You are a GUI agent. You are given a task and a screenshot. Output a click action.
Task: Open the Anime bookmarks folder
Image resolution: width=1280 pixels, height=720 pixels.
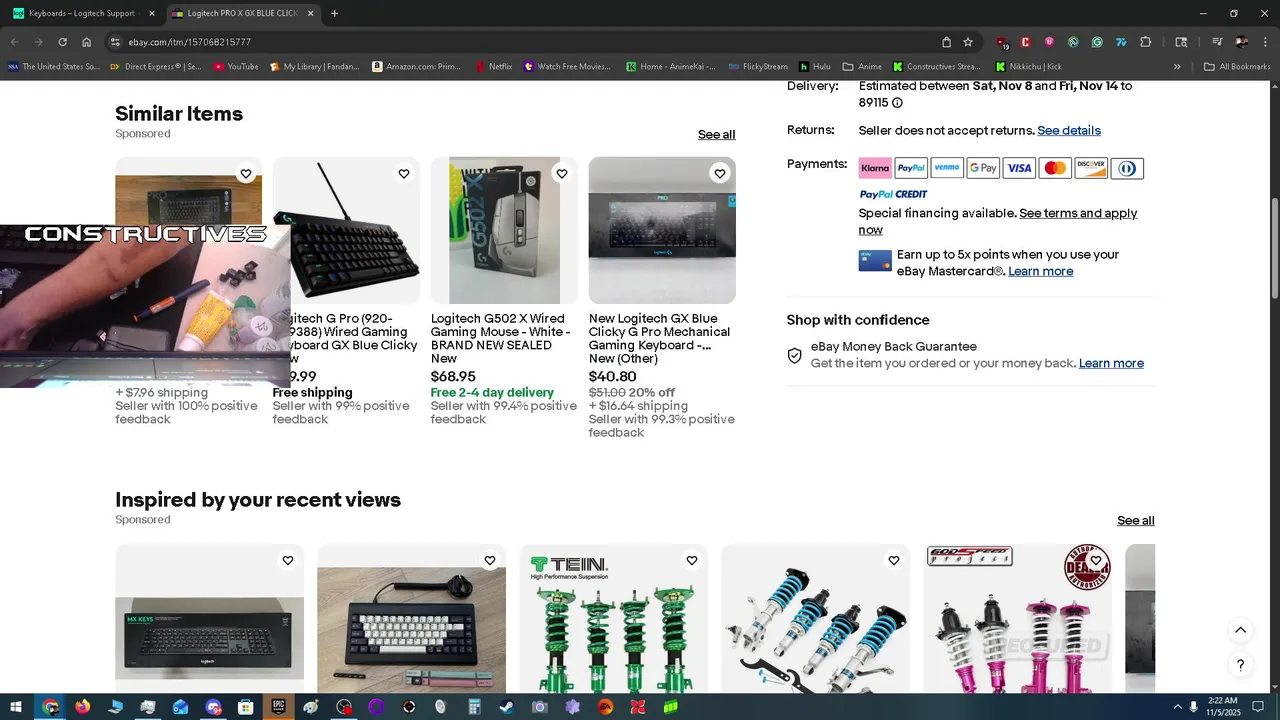click(x=863, y=67)
